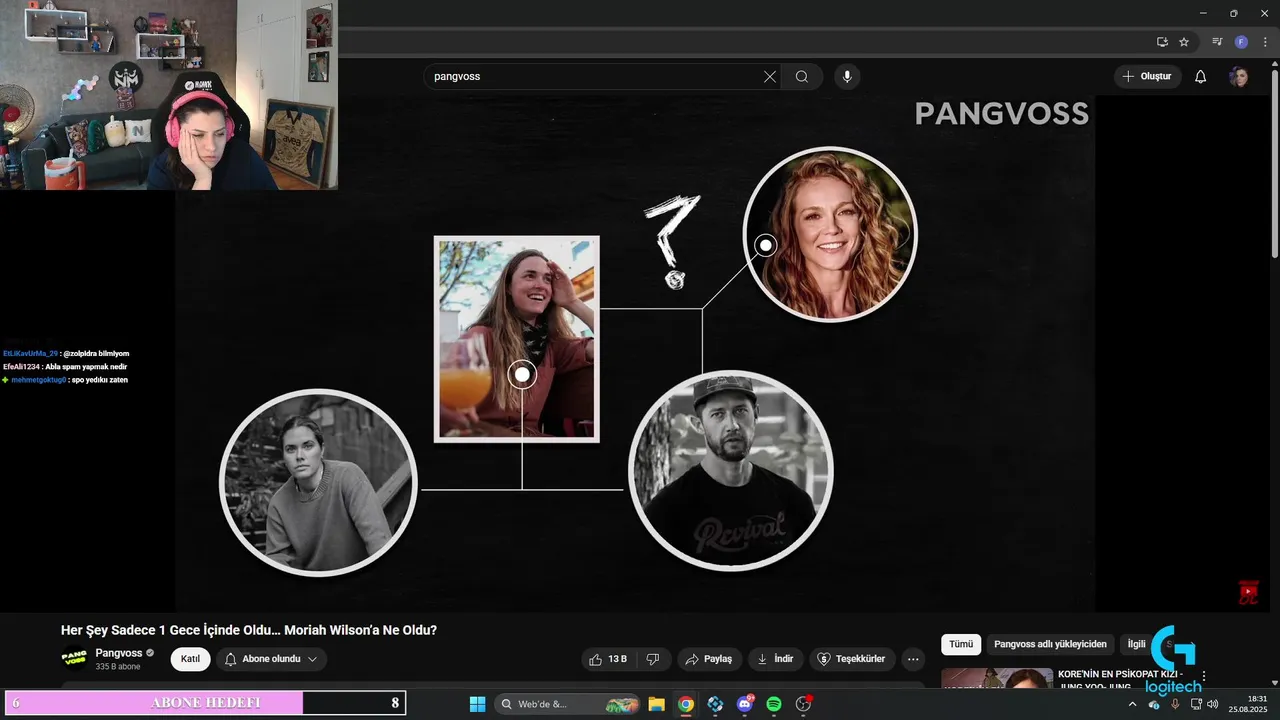This screenshot has height=720, width=1280.
Task: Click the magnifier search button on YouTube
Action: pyautogui.click(x=802, y=76)
